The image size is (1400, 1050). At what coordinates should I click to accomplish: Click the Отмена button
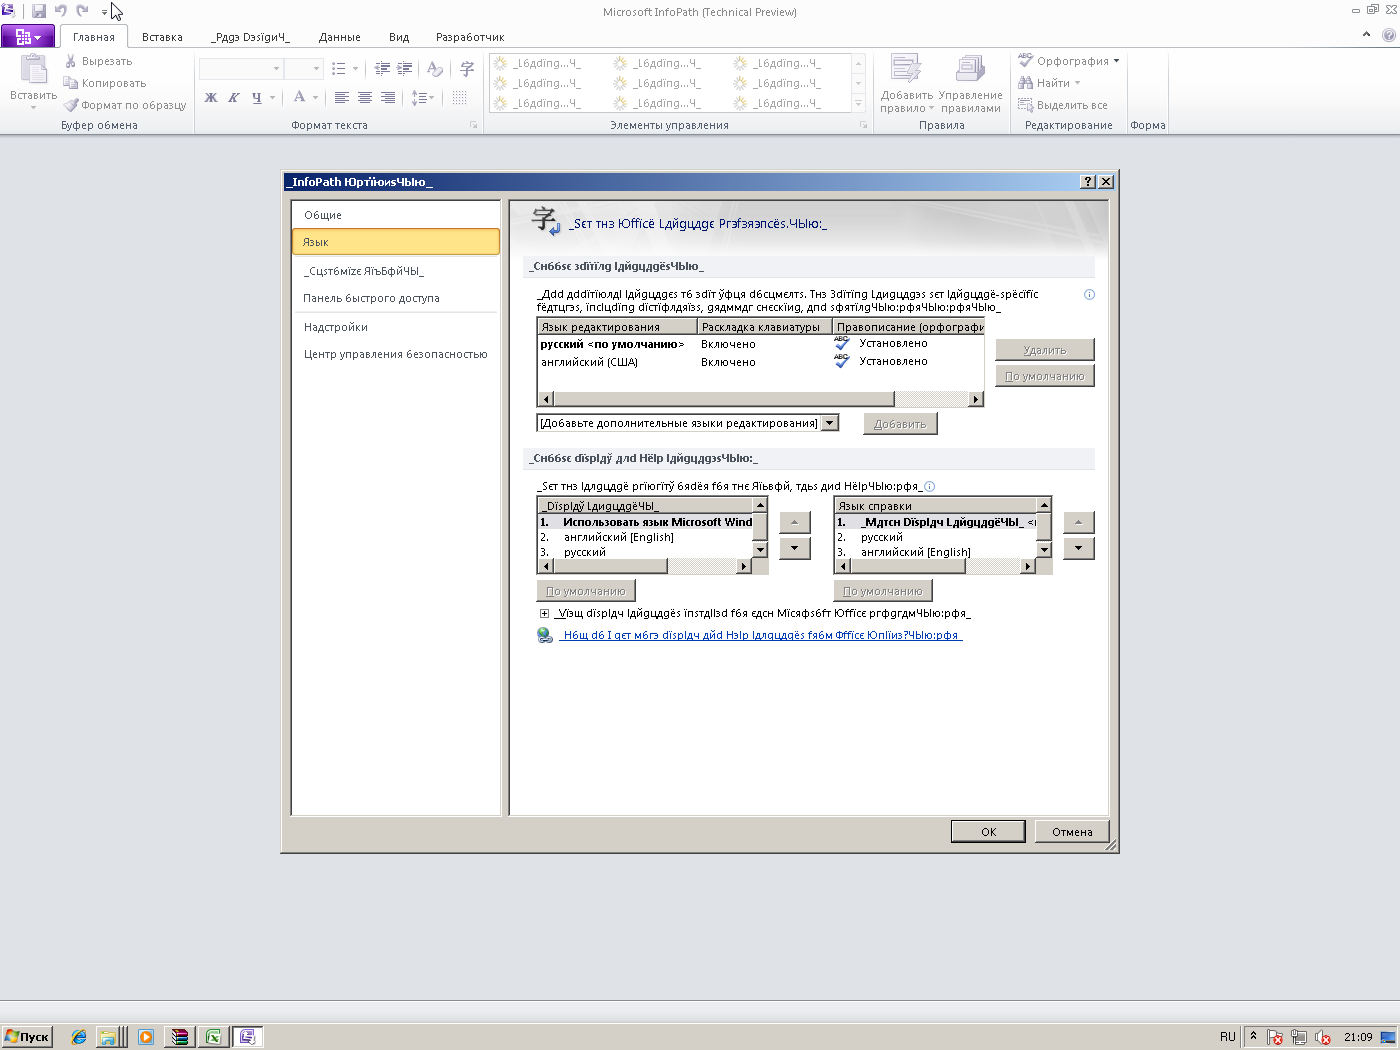tap(1072, 831)
